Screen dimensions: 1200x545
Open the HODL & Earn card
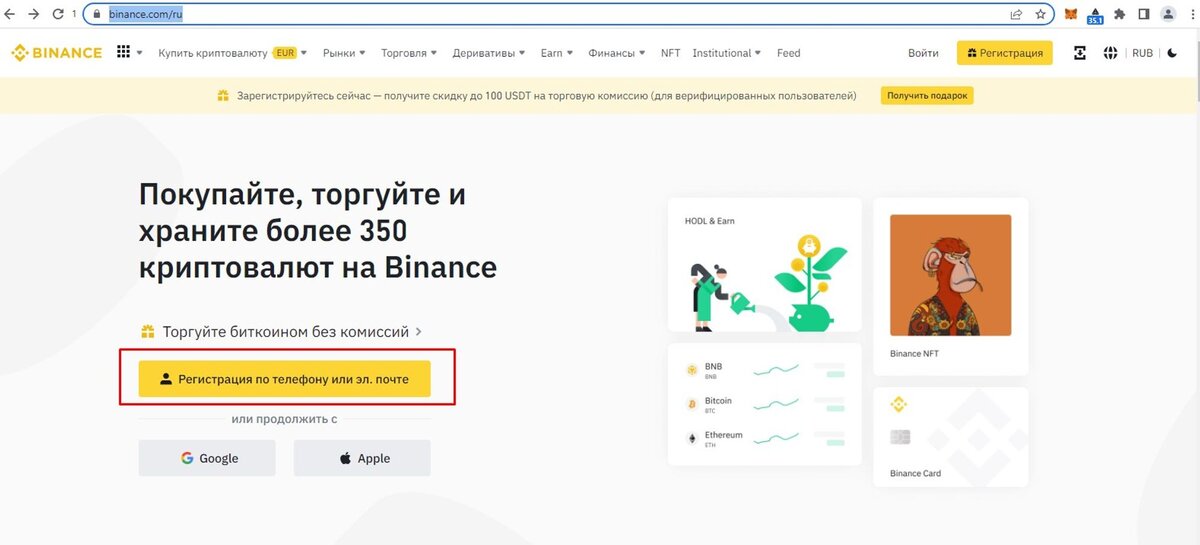pyautogui.click(x=764, y=265)
